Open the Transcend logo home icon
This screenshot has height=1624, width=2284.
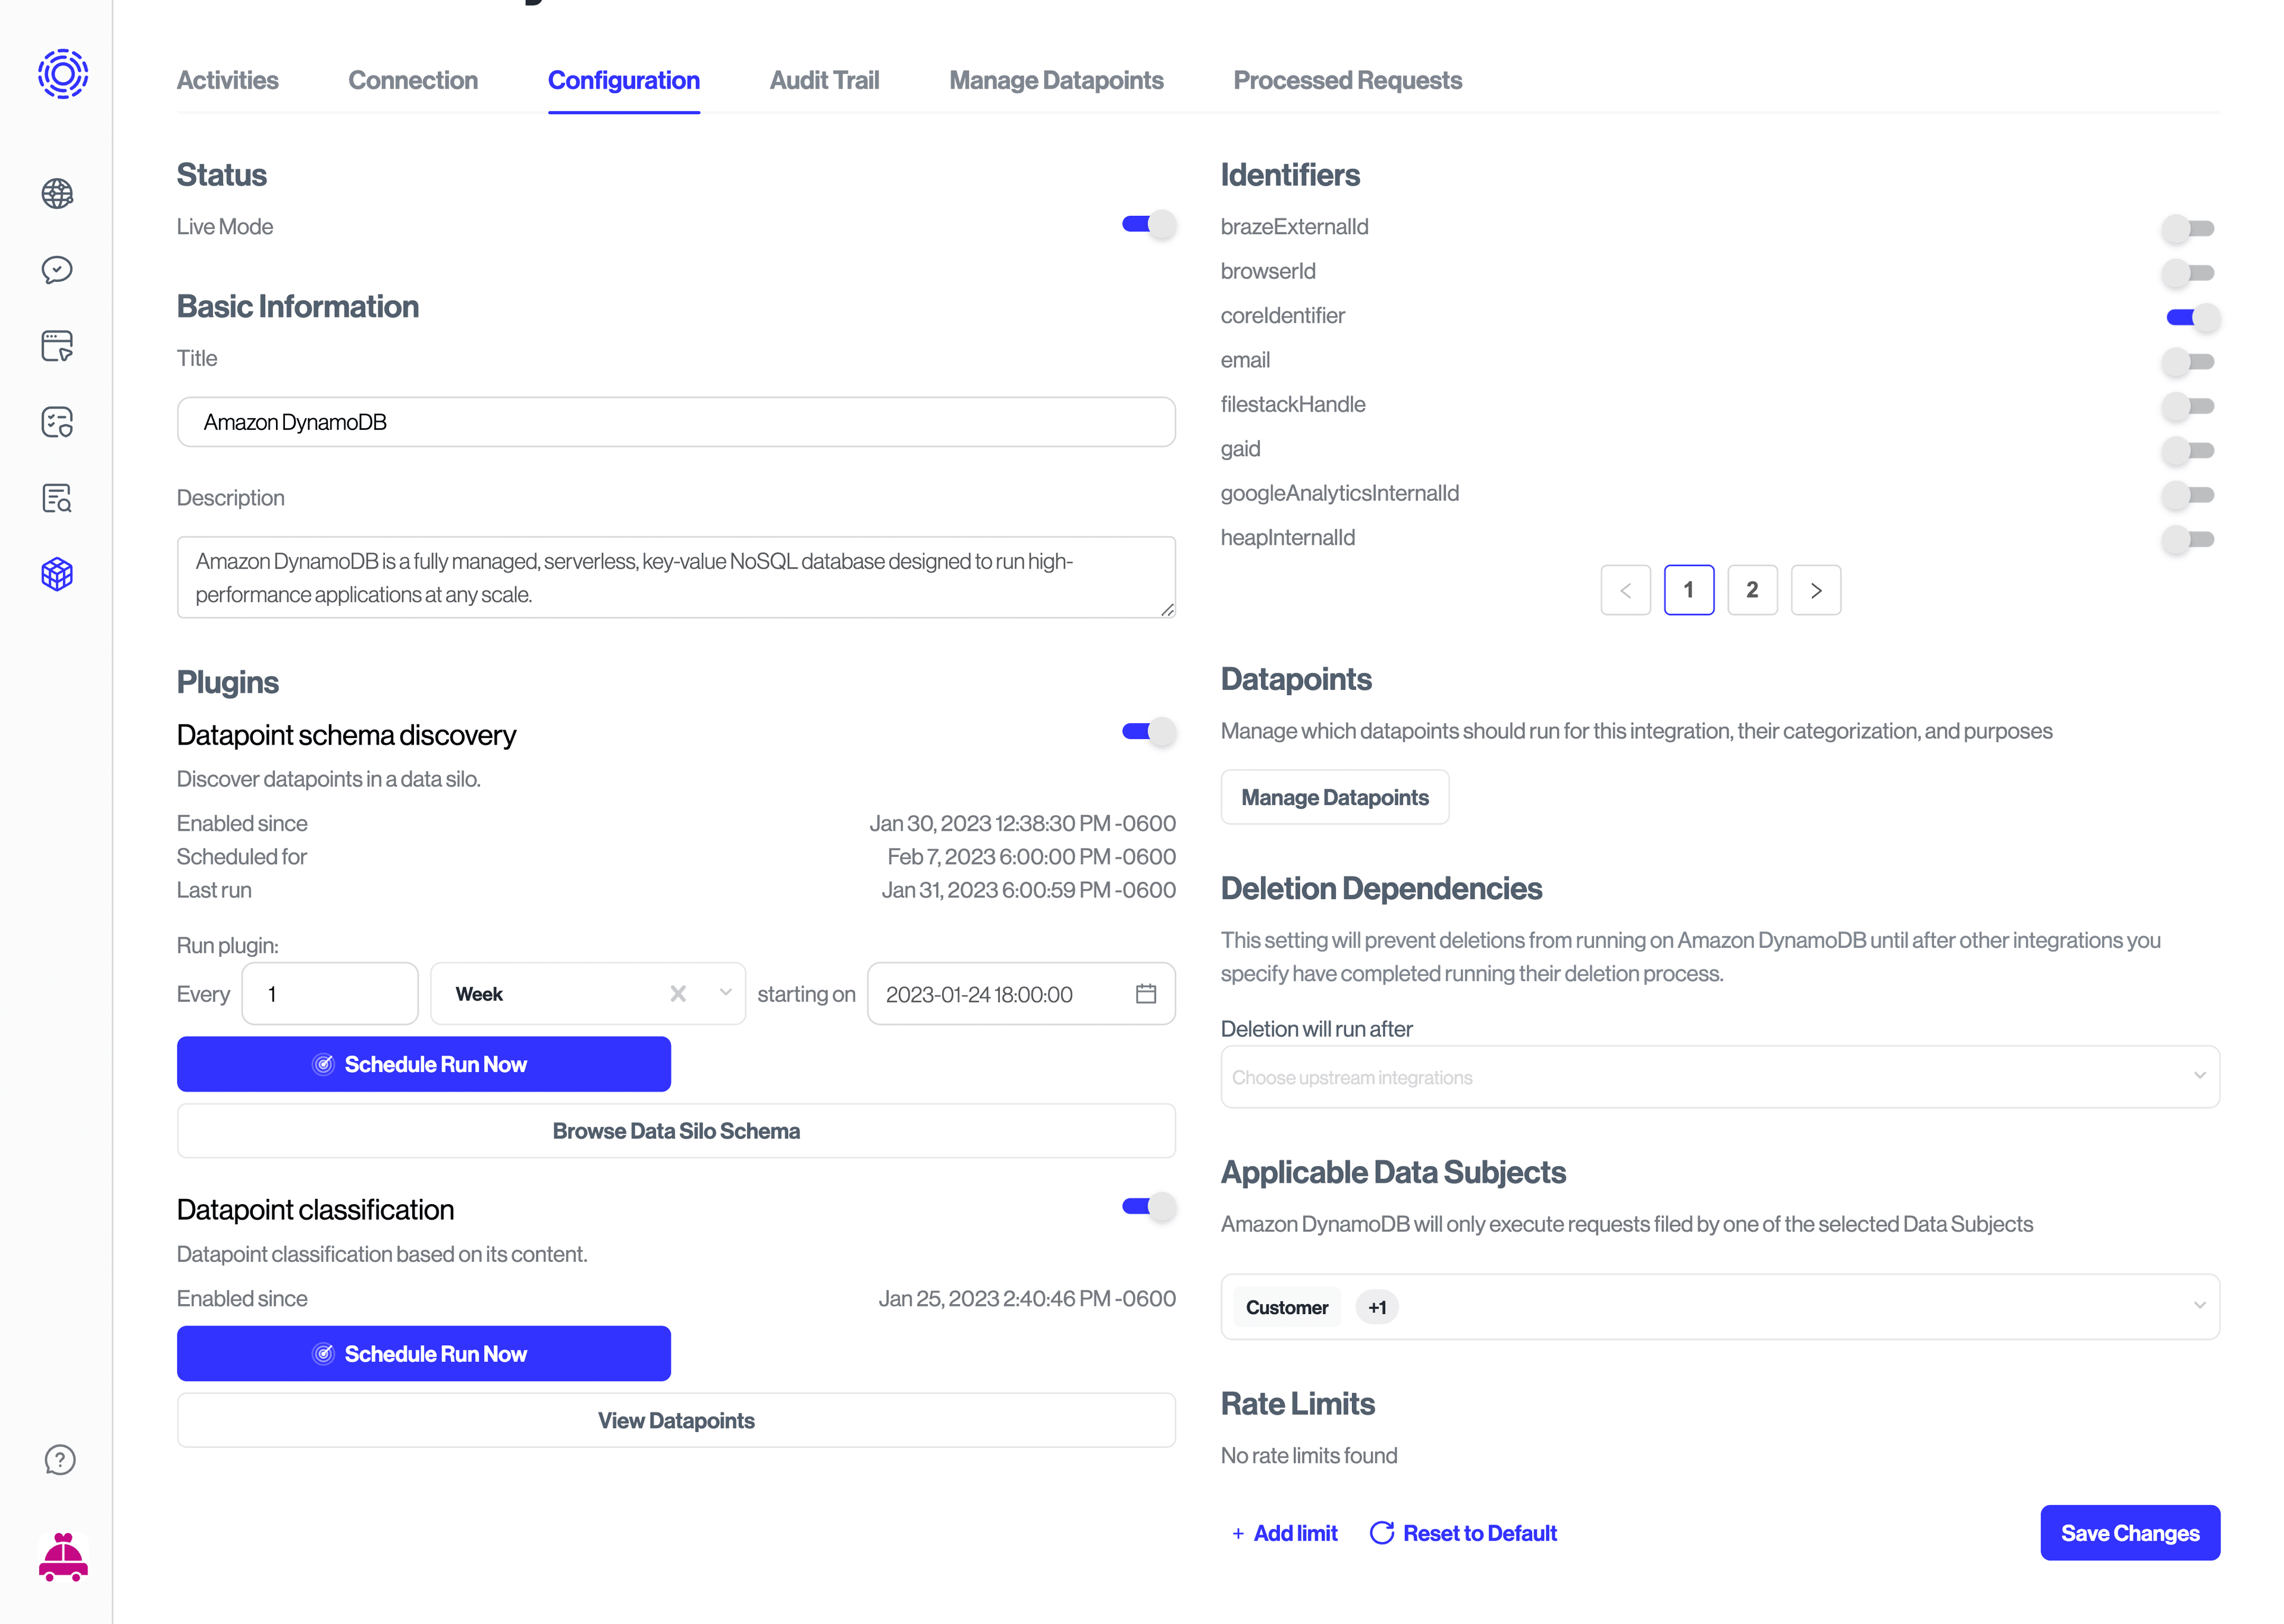62,73
